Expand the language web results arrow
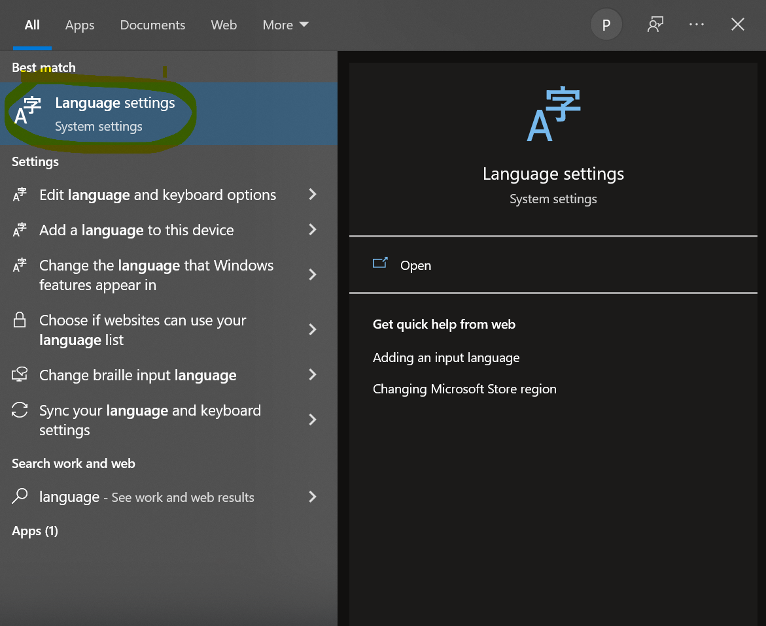The image size is (766, 626). (313, 497)
